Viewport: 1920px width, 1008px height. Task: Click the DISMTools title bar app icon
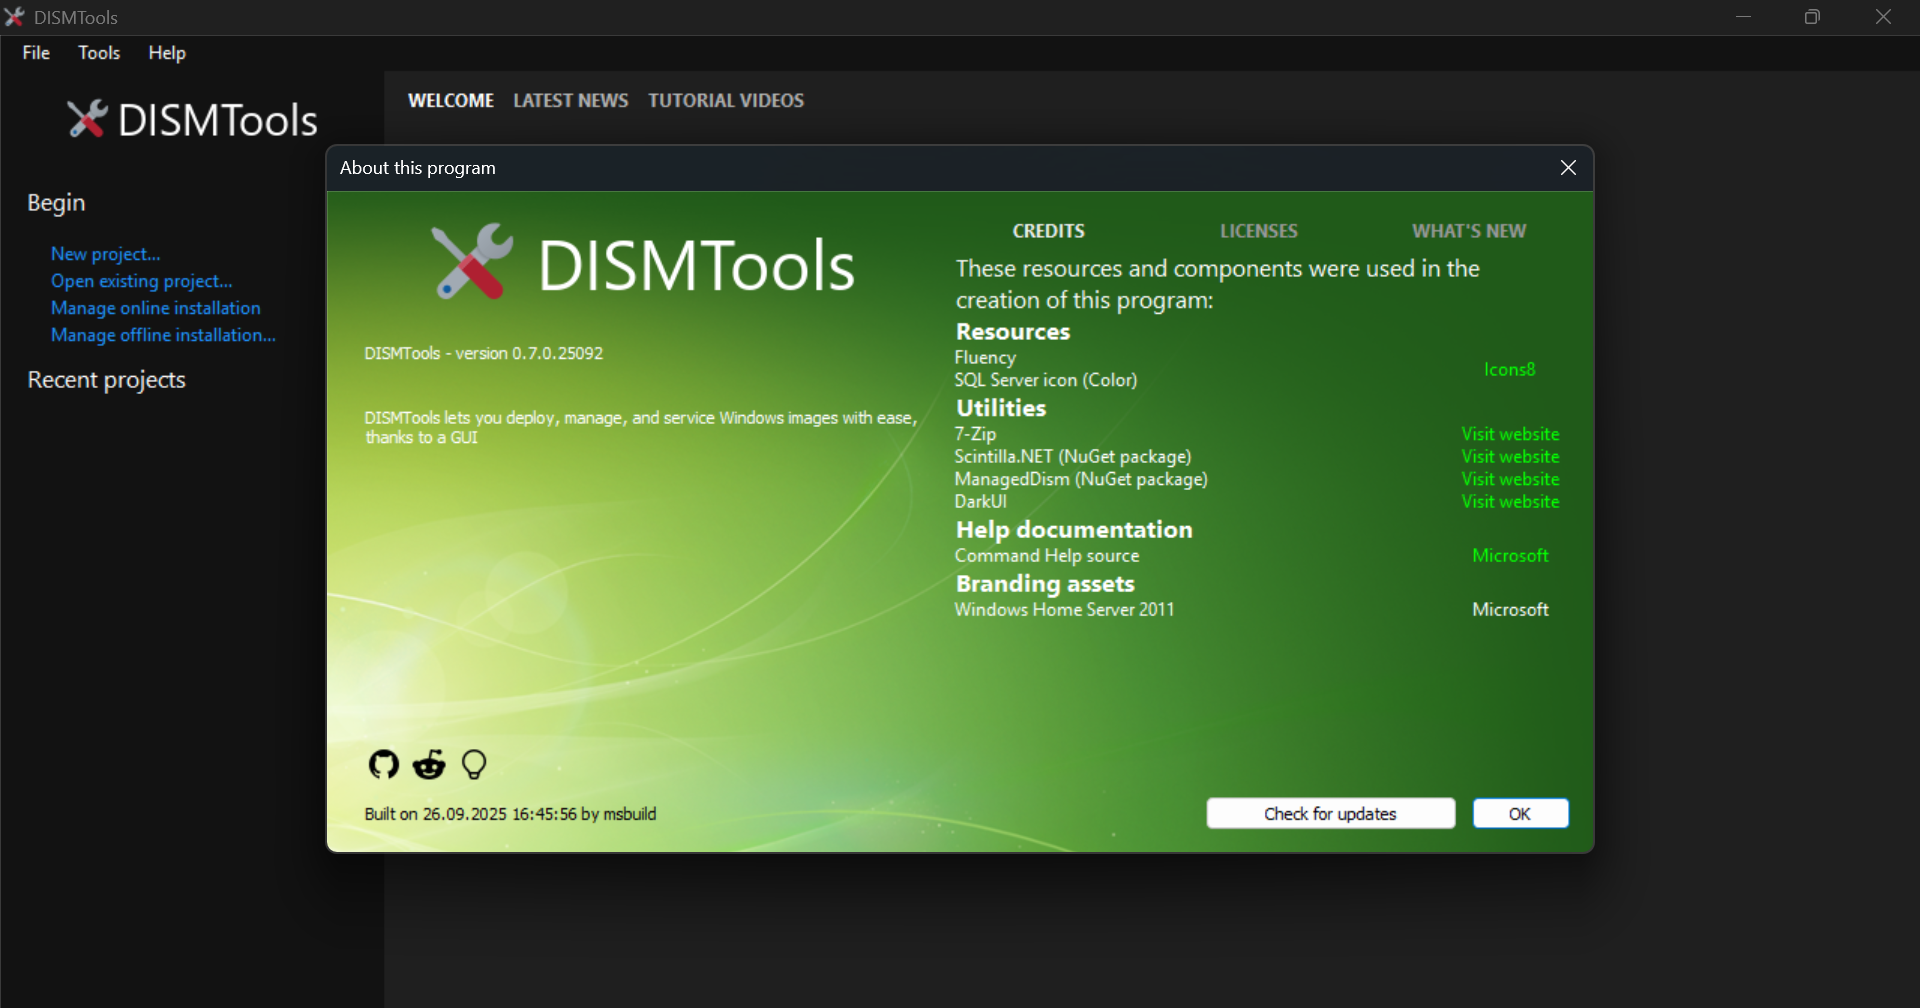14,17
